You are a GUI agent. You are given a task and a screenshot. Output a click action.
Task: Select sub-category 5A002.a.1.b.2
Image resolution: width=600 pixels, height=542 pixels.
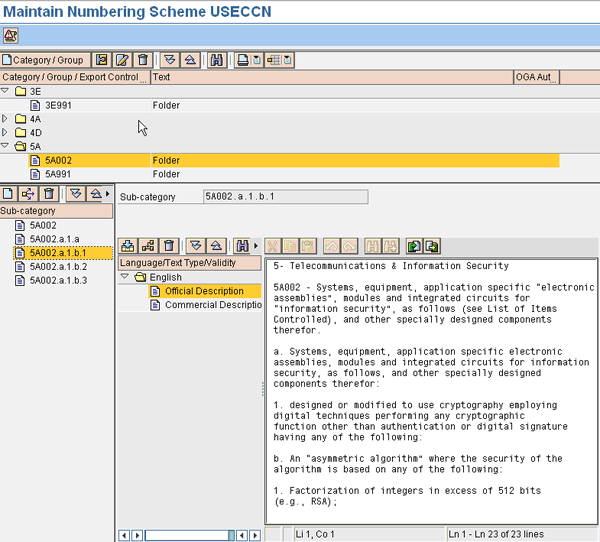(x=58, y=267)
